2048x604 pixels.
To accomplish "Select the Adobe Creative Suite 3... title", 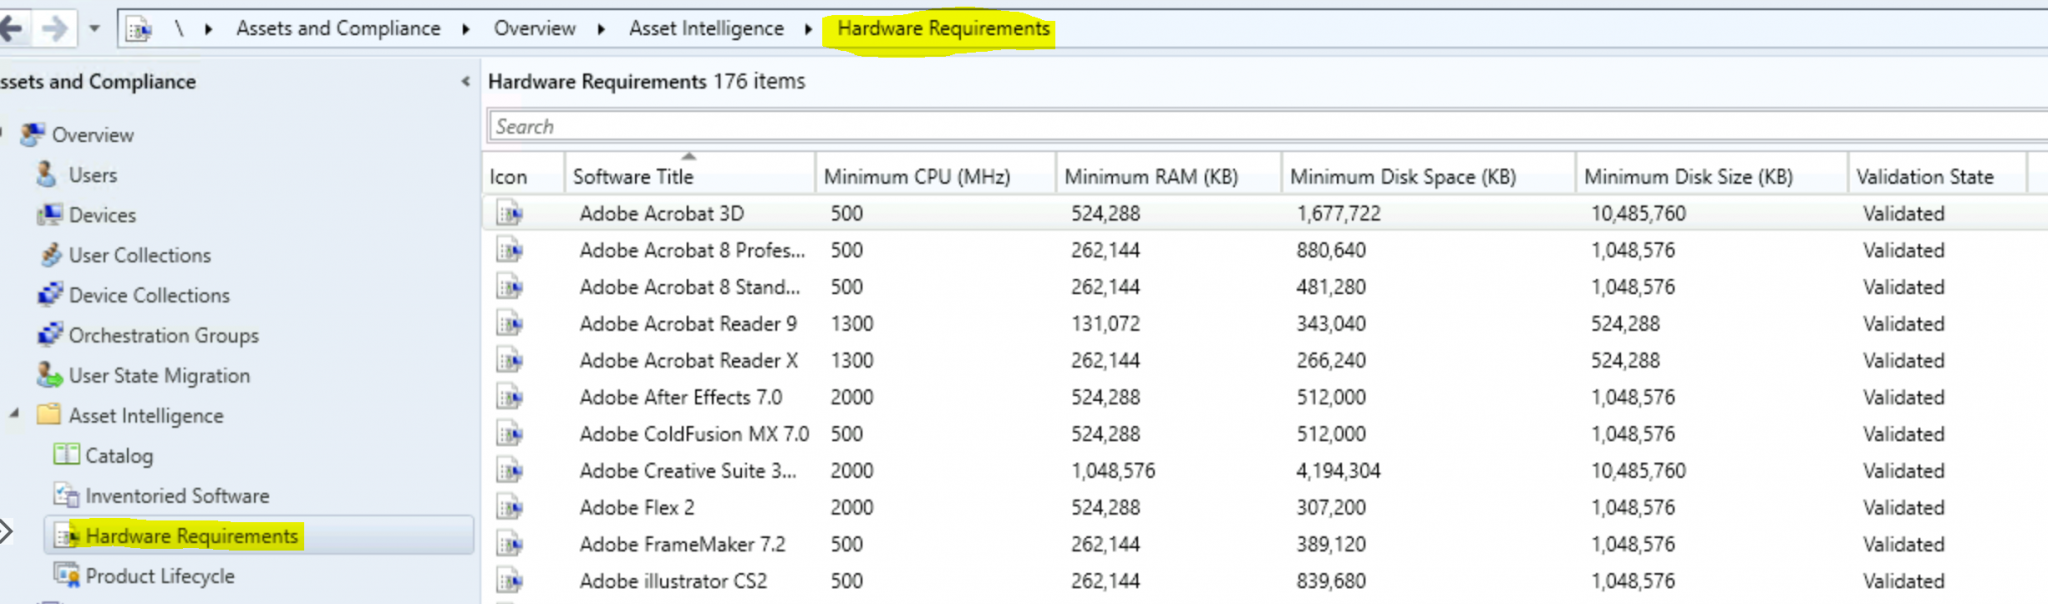I will tap(688, 471).
